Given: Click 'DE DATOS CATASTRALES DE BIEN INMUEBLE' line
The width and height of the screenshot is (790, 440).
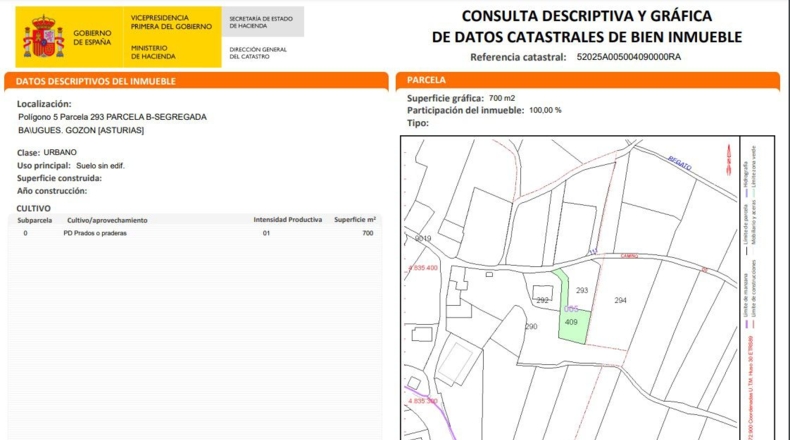Looking at the screenshot, I should click(x=587, y=37).
